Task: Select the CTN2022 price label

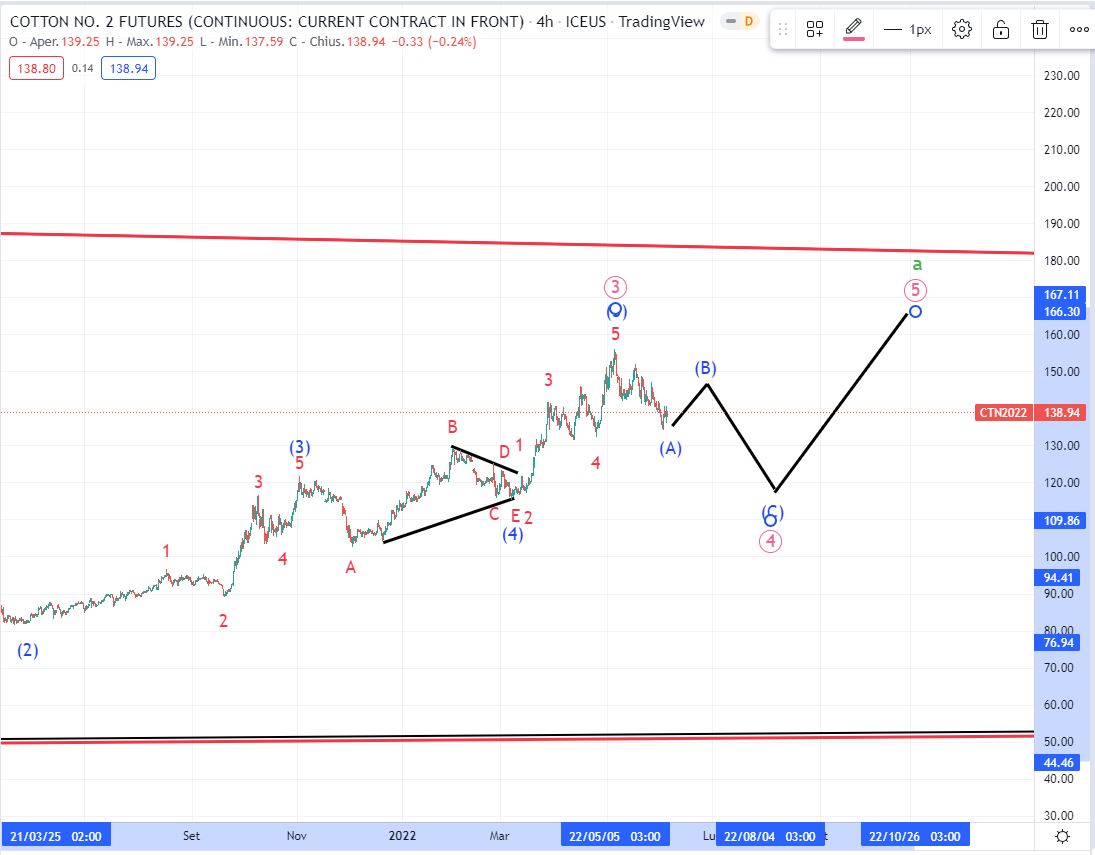Action: pyautogui.click(x=1003, y=413)
